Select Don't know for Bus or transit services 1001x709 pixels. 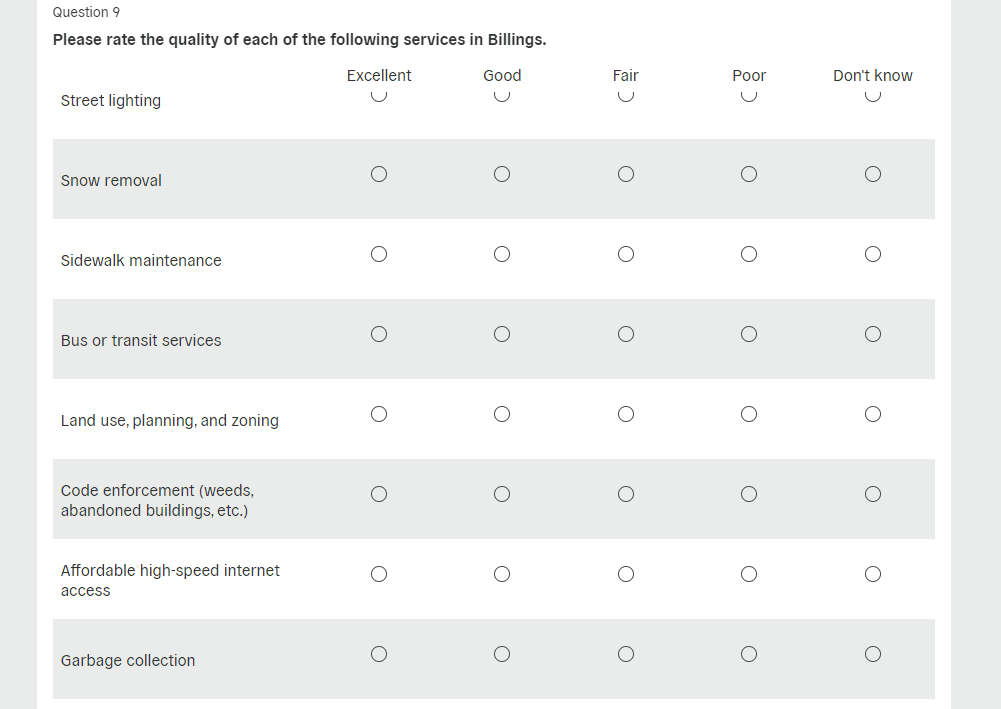coord(872,333)
